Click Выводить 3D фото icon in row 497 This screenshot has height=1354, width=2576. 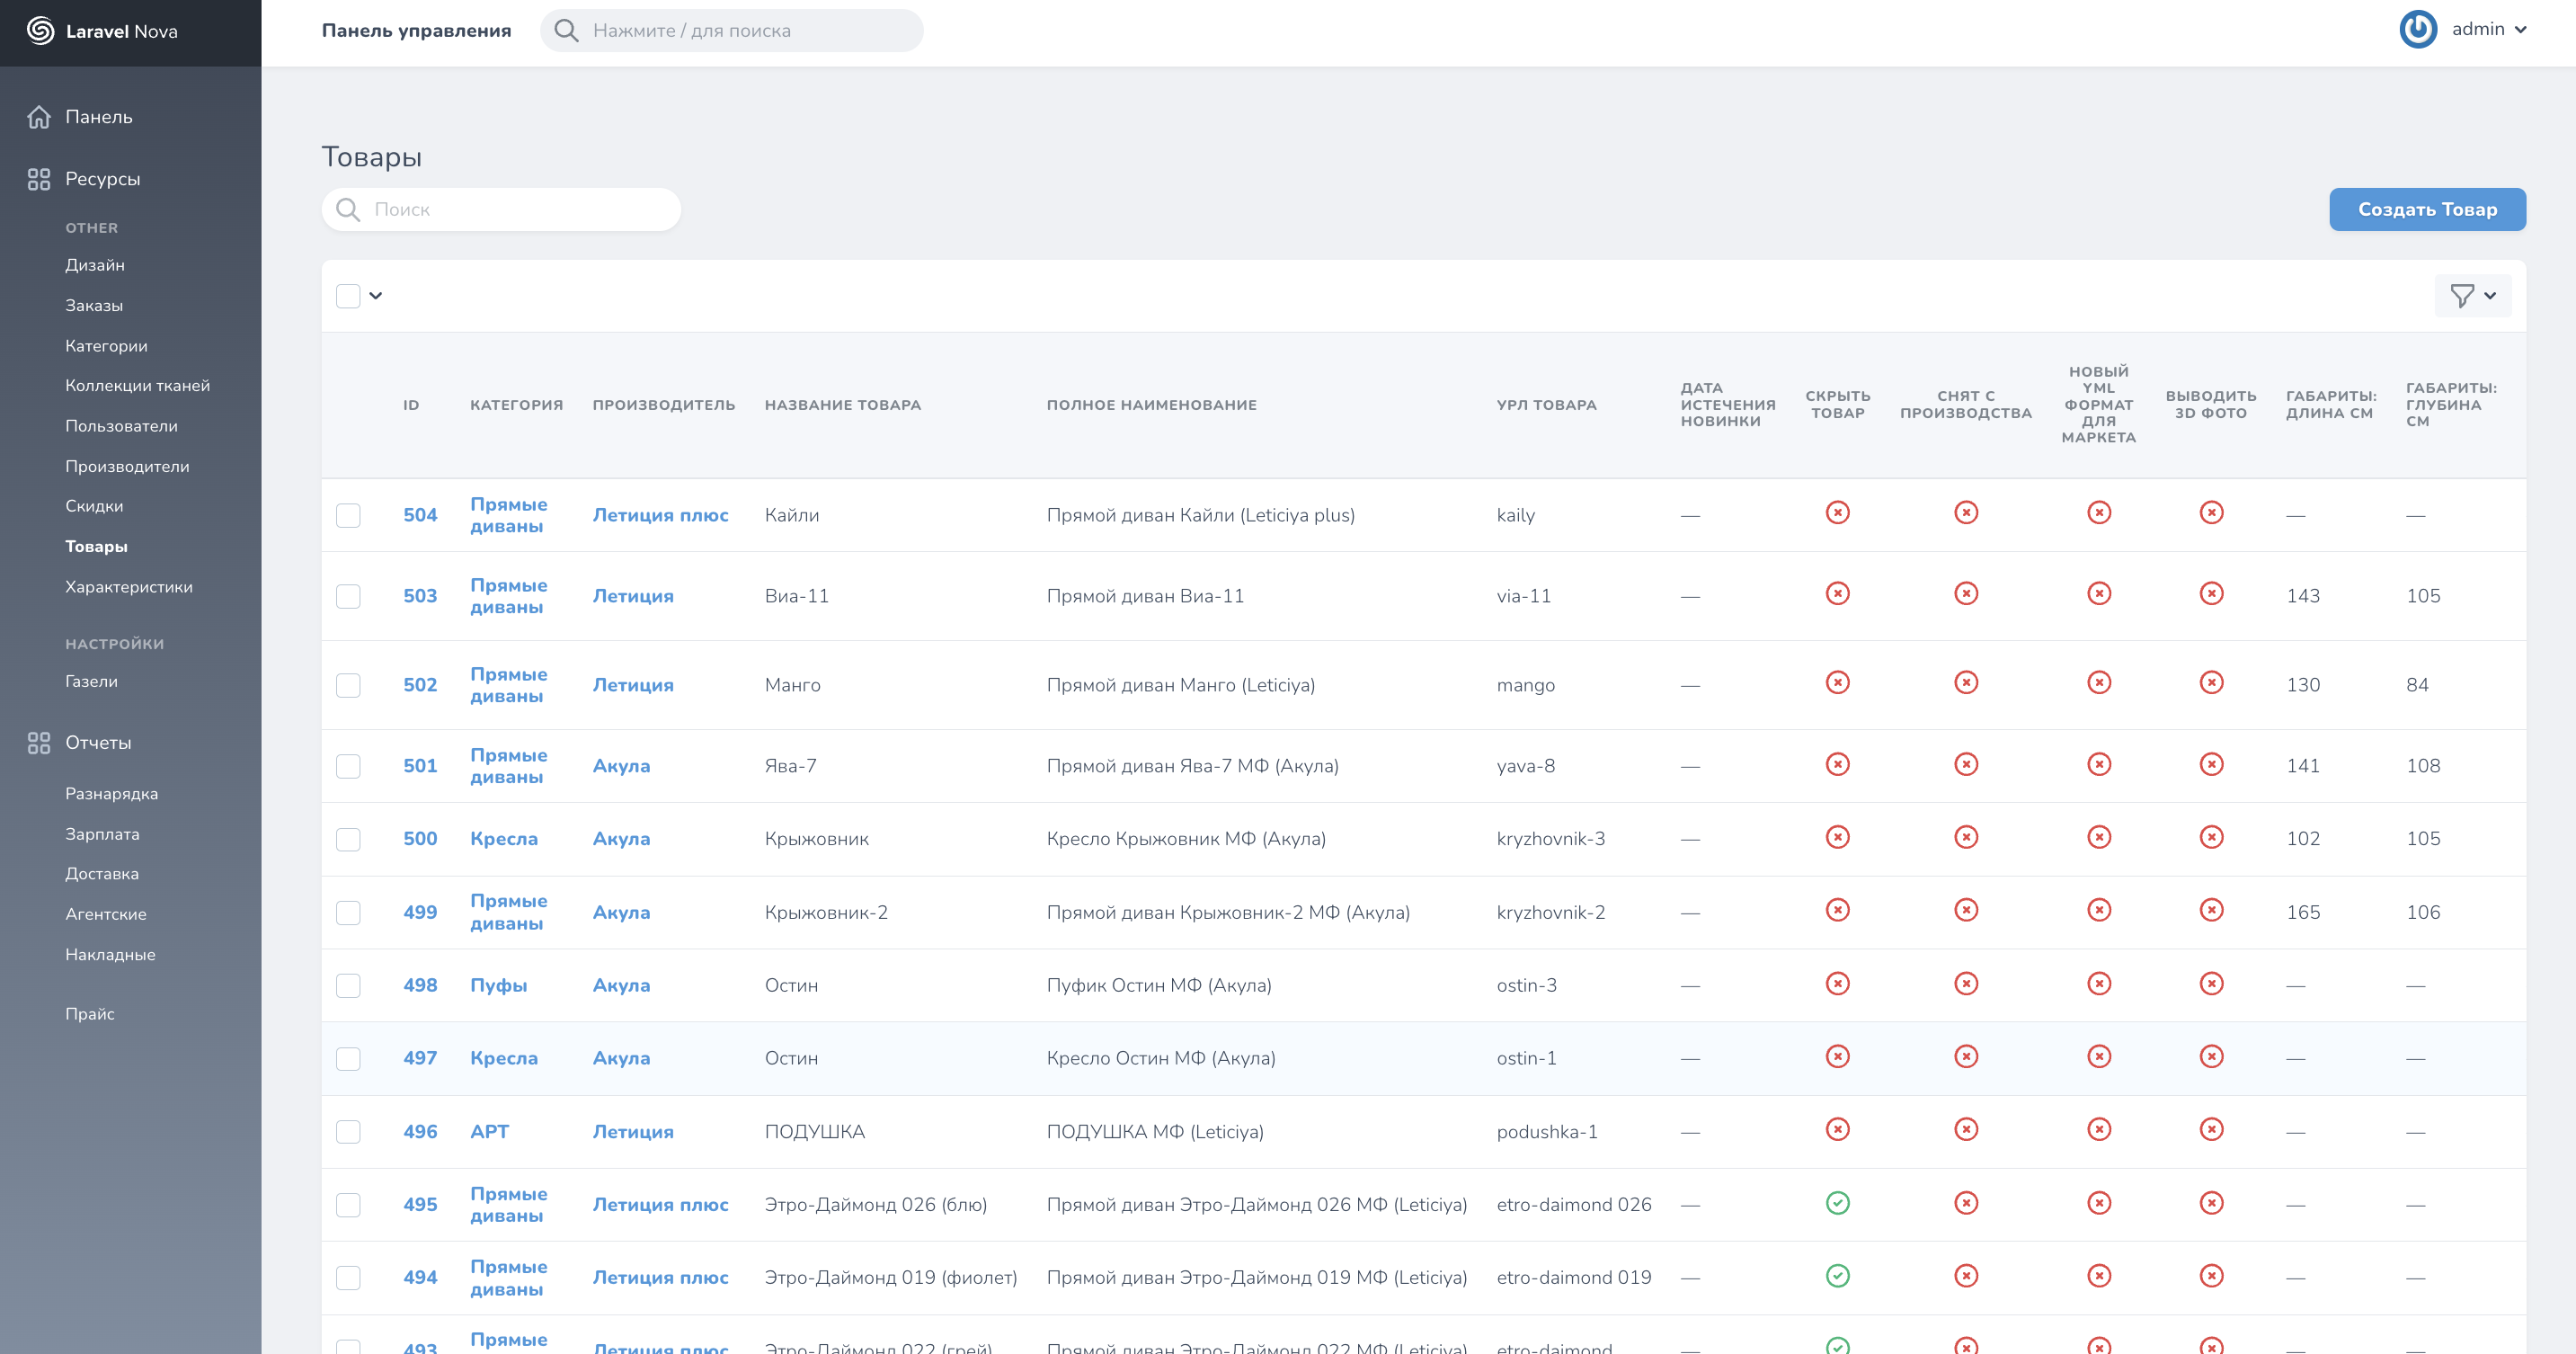tap(2211, 1057)
